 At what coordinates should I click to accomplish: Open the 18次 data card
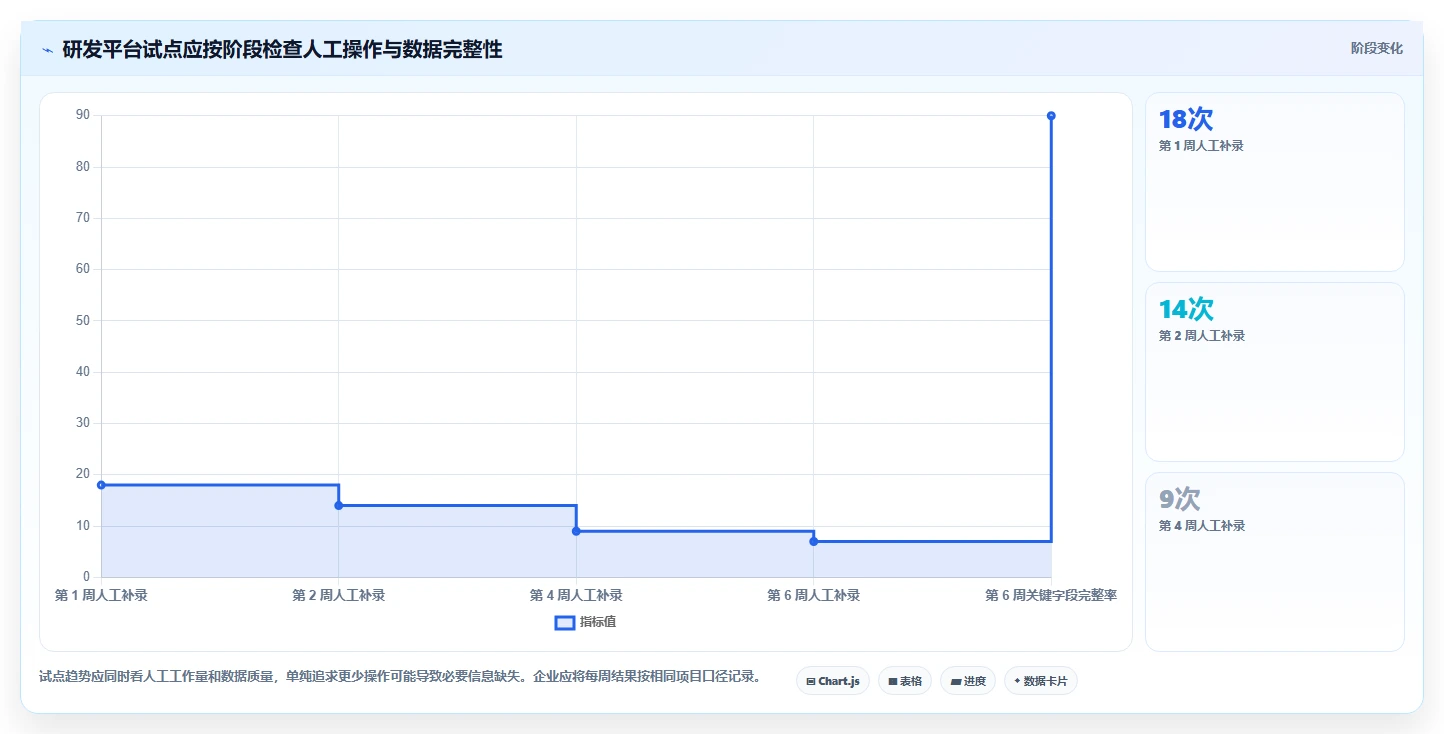point(1274,182)
